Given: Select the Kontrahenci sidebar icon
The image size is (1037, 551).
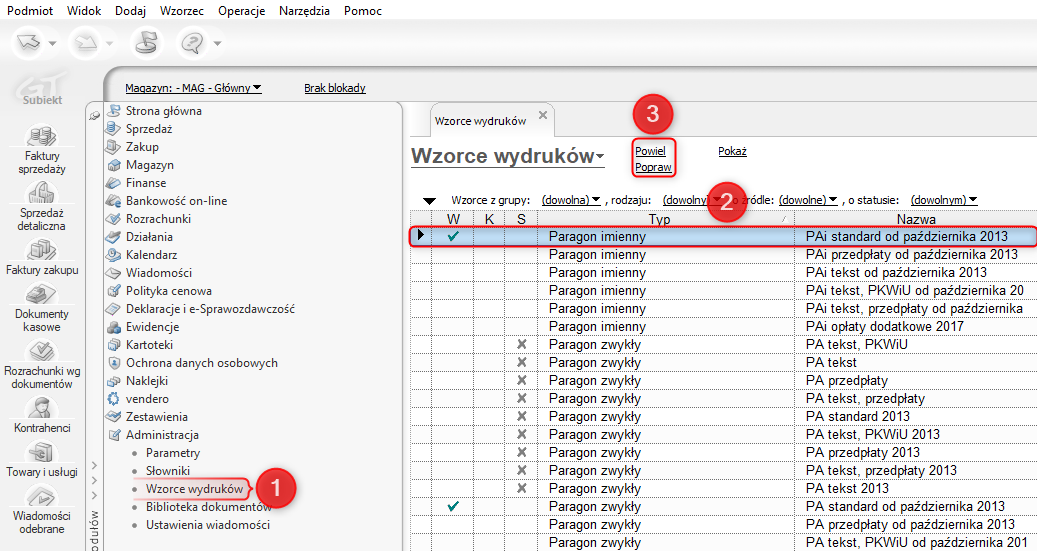Looking at the screenshot, I should click(41, 408).
